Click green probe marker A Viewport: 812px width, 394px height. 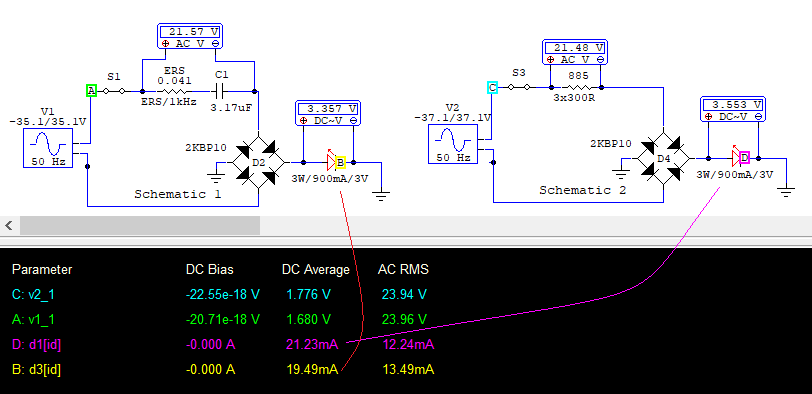click(x=91, y=91)
